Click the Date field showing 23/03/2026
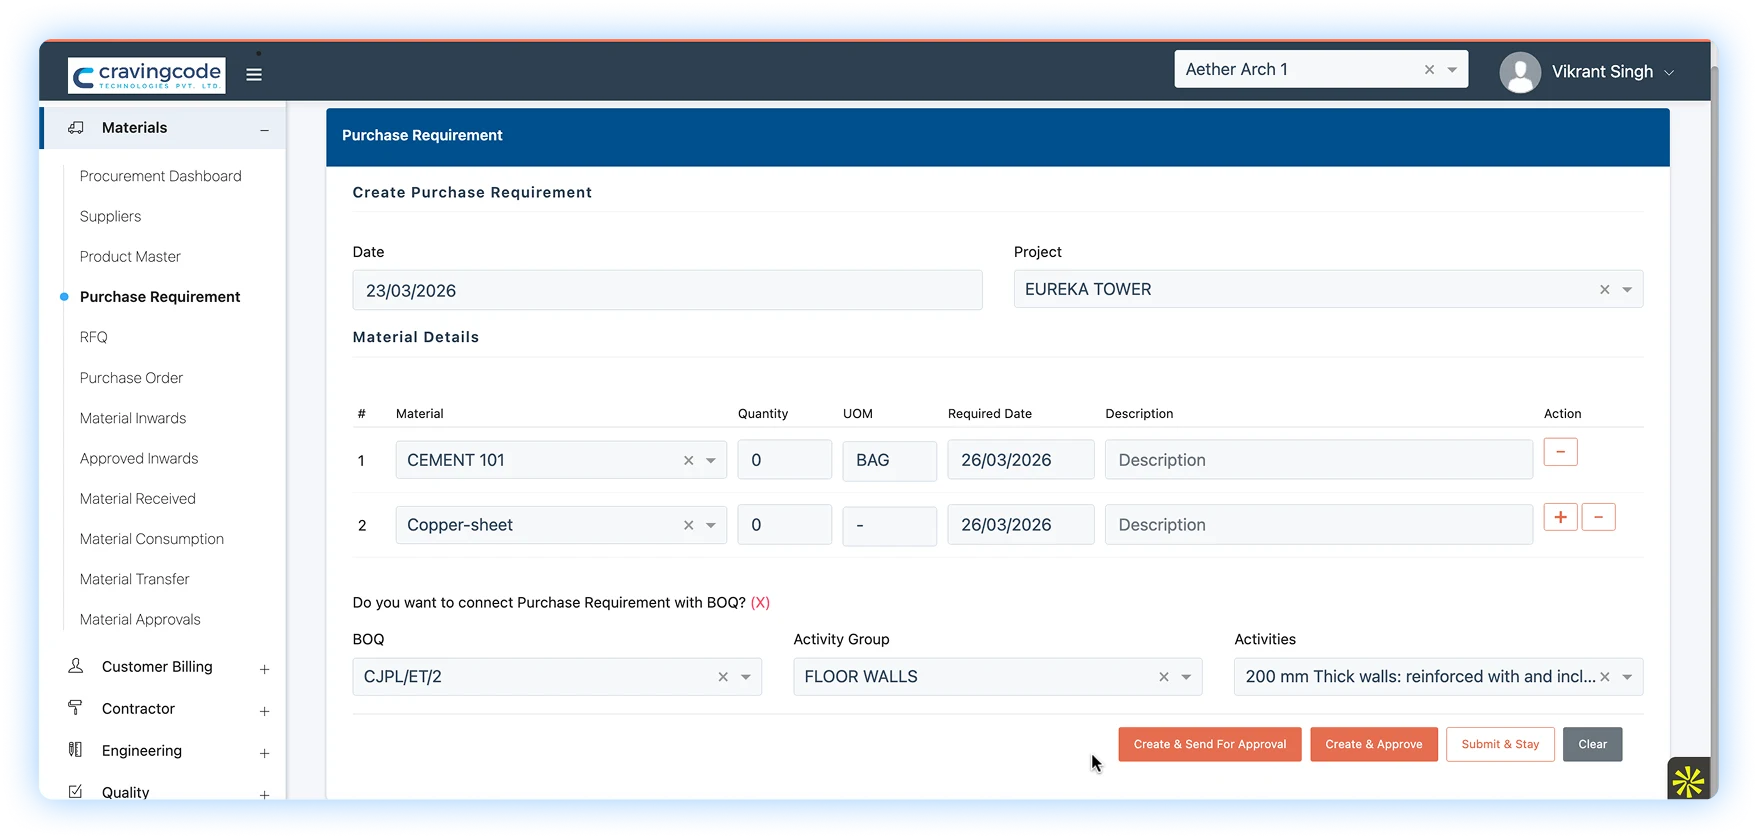 tap(667, 290)
